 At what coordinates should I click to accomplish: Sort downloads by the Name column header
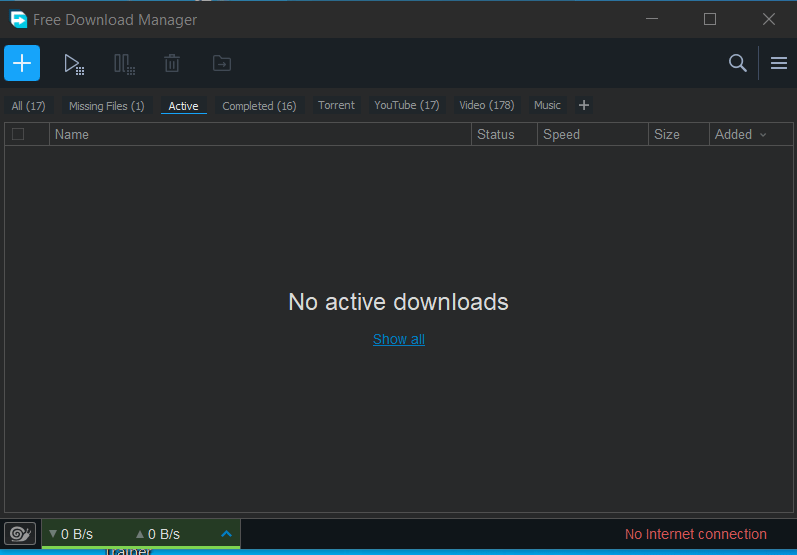pyautogui.click(x=72, y=134)
